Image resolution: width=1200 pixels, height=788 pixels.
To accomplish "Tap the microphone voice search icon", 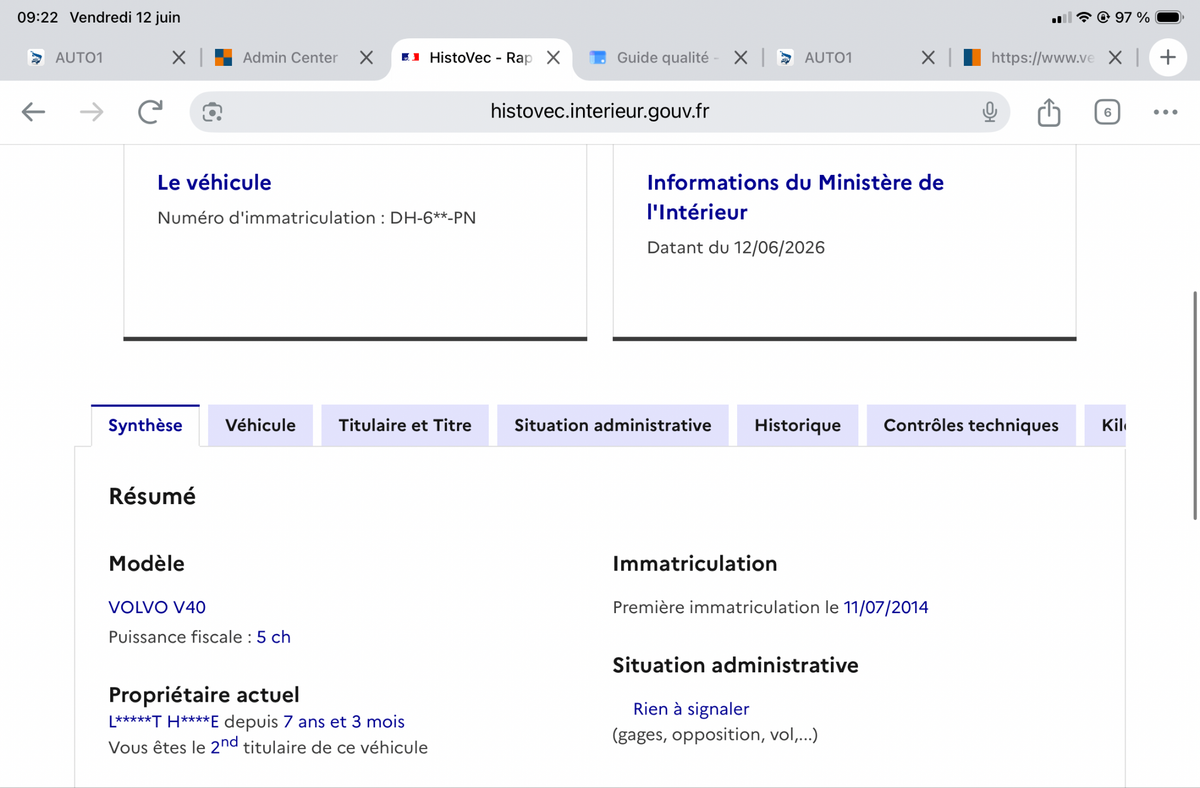I will [x=989, y=112].
